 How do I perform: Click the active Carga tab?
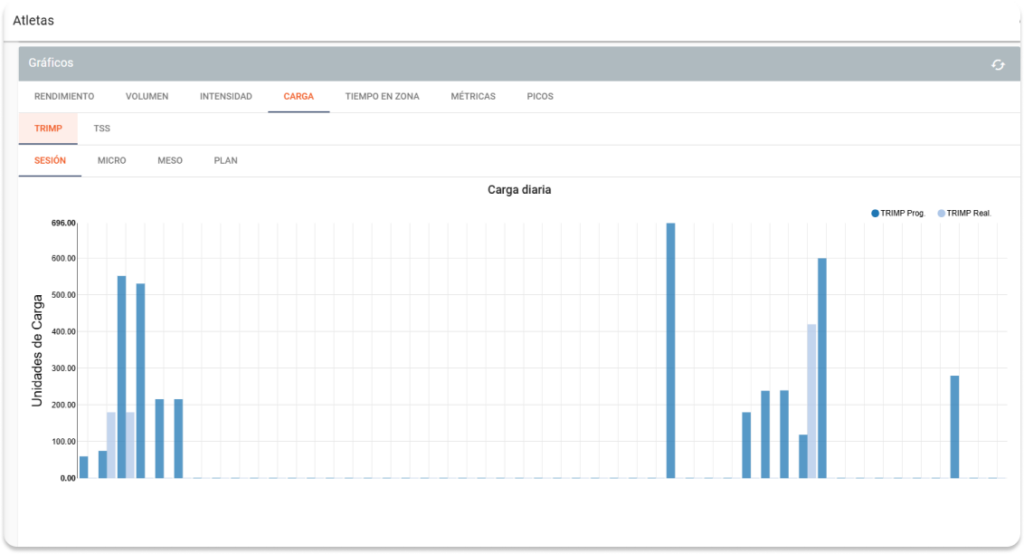pos(299,97)
